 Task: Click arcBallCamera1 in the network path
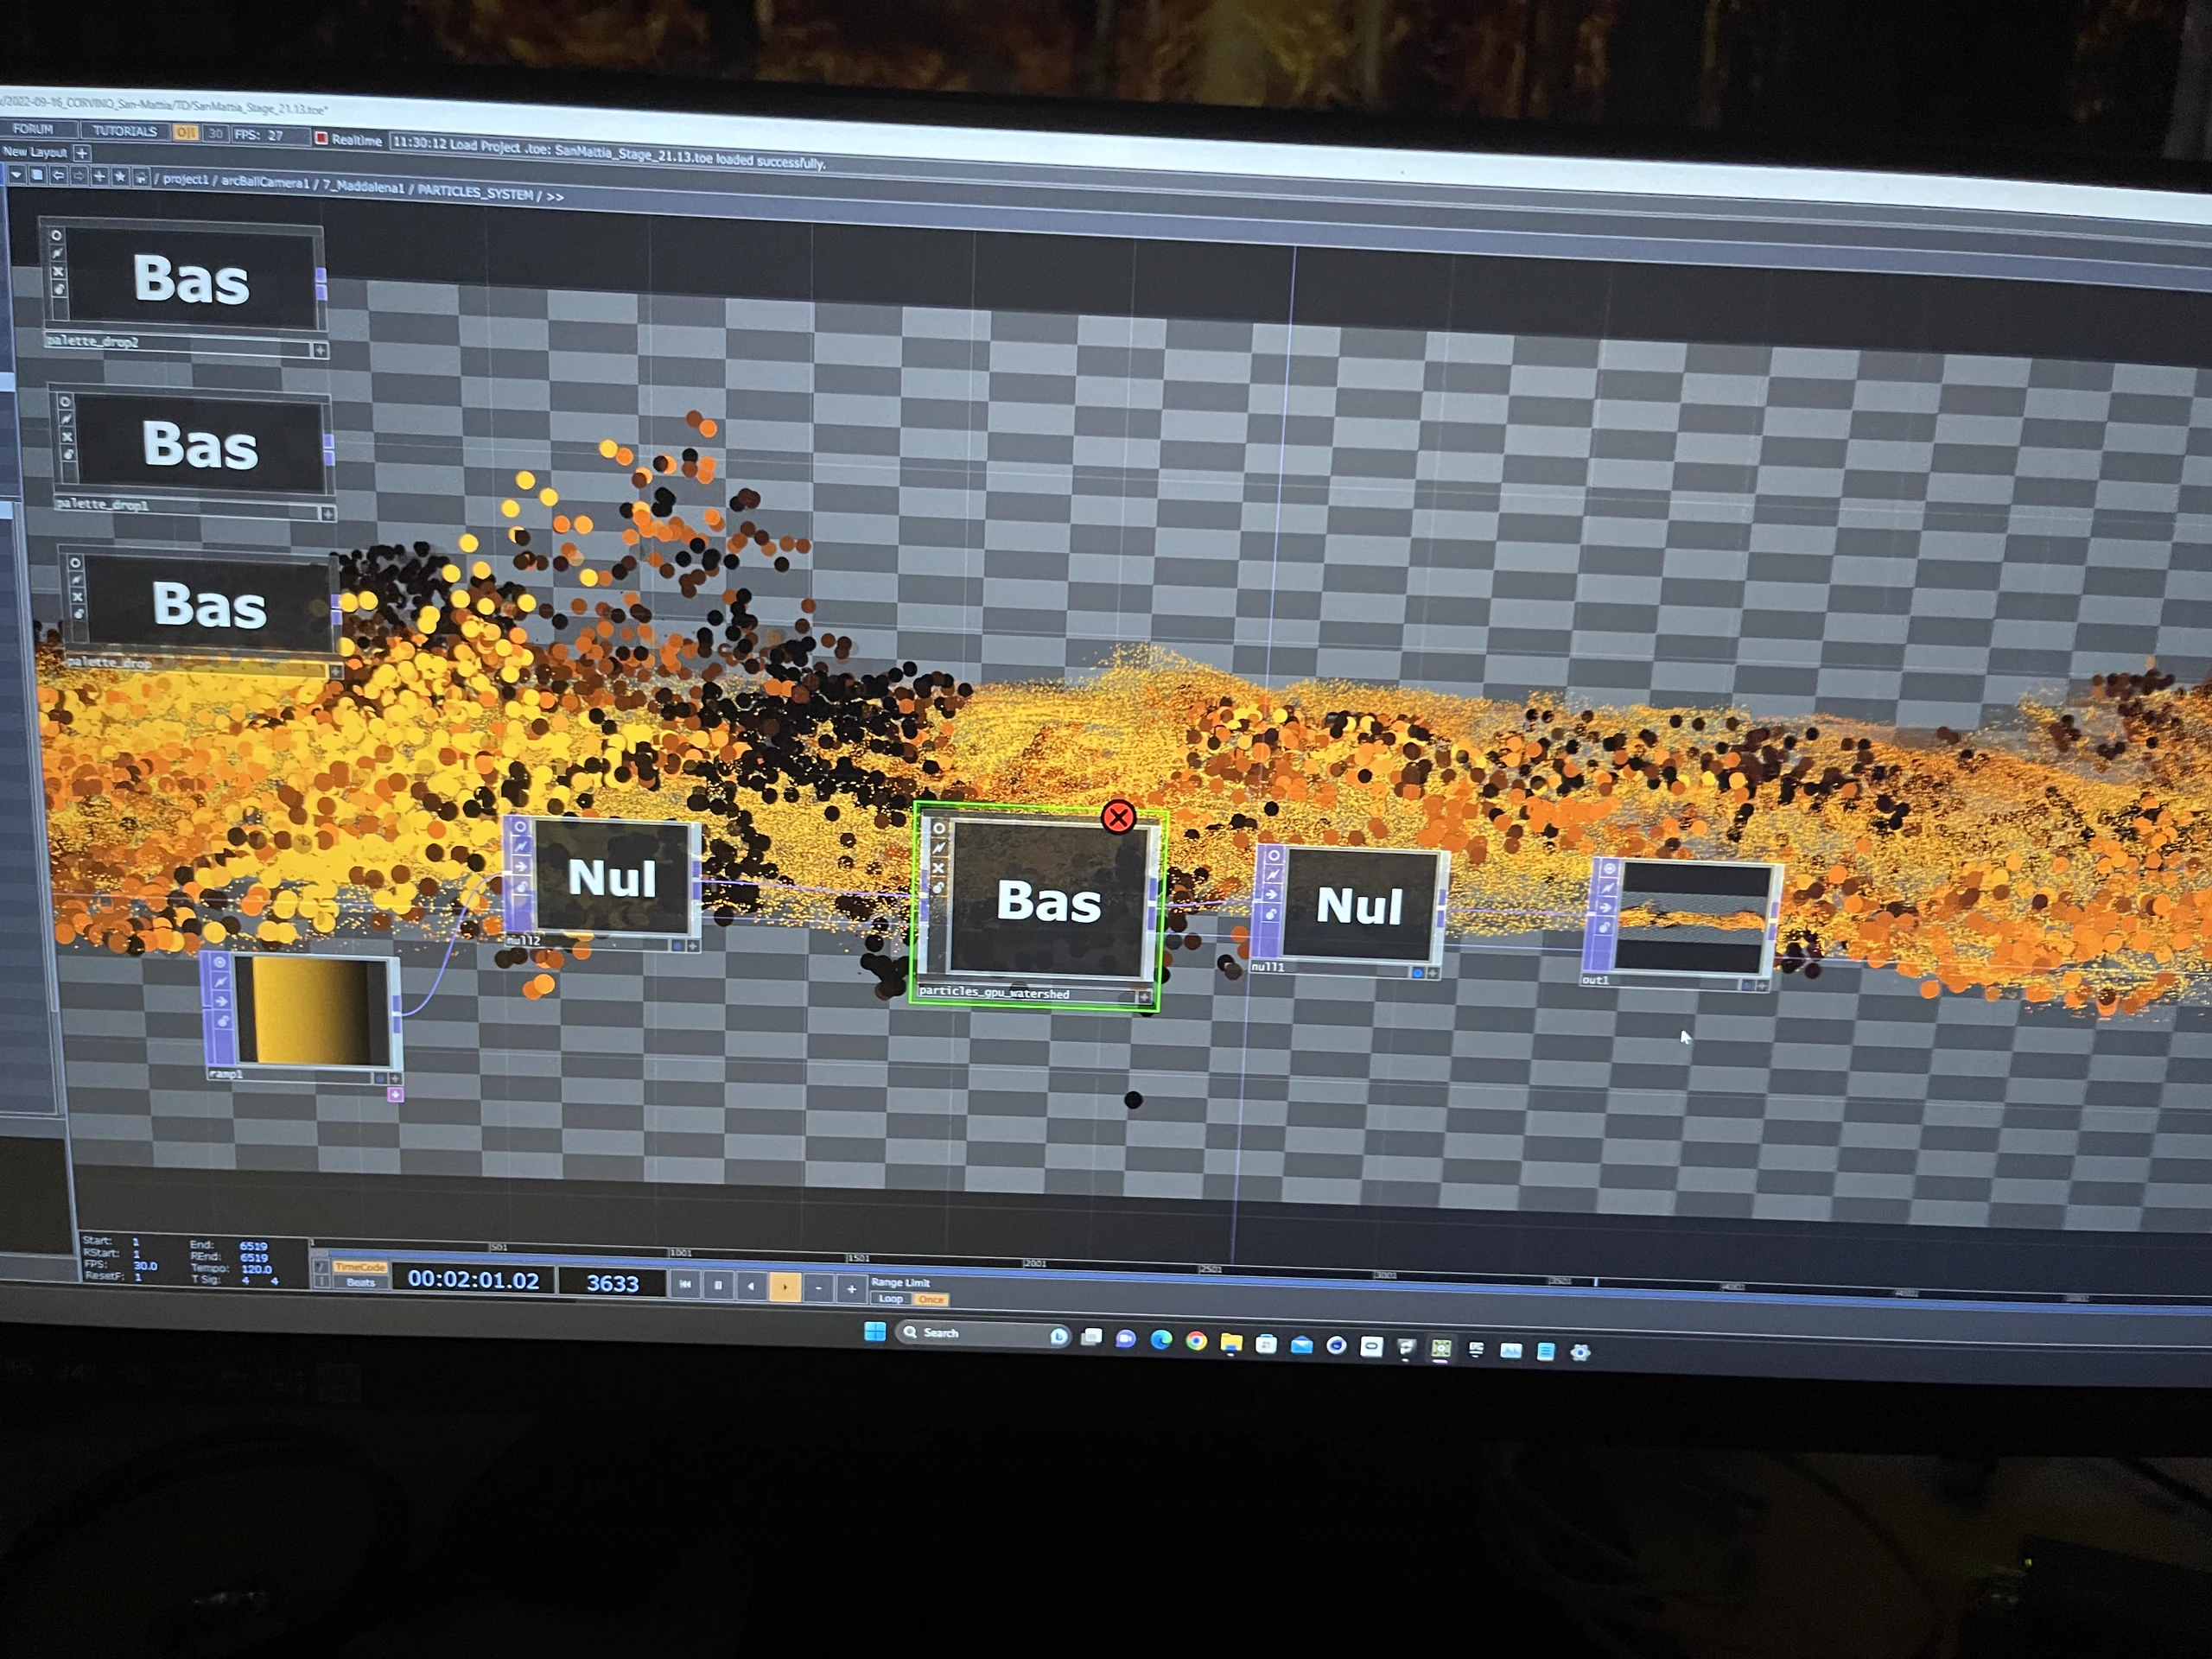click(x=265, y=183)
